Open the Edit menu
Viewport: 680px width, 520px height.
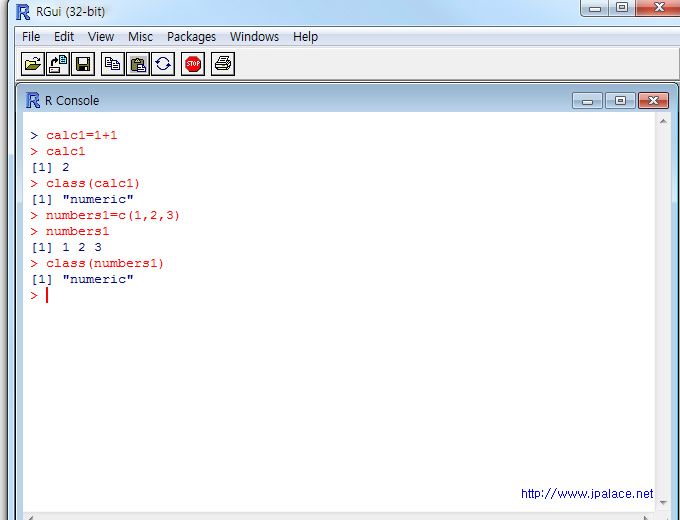(64, 37)
